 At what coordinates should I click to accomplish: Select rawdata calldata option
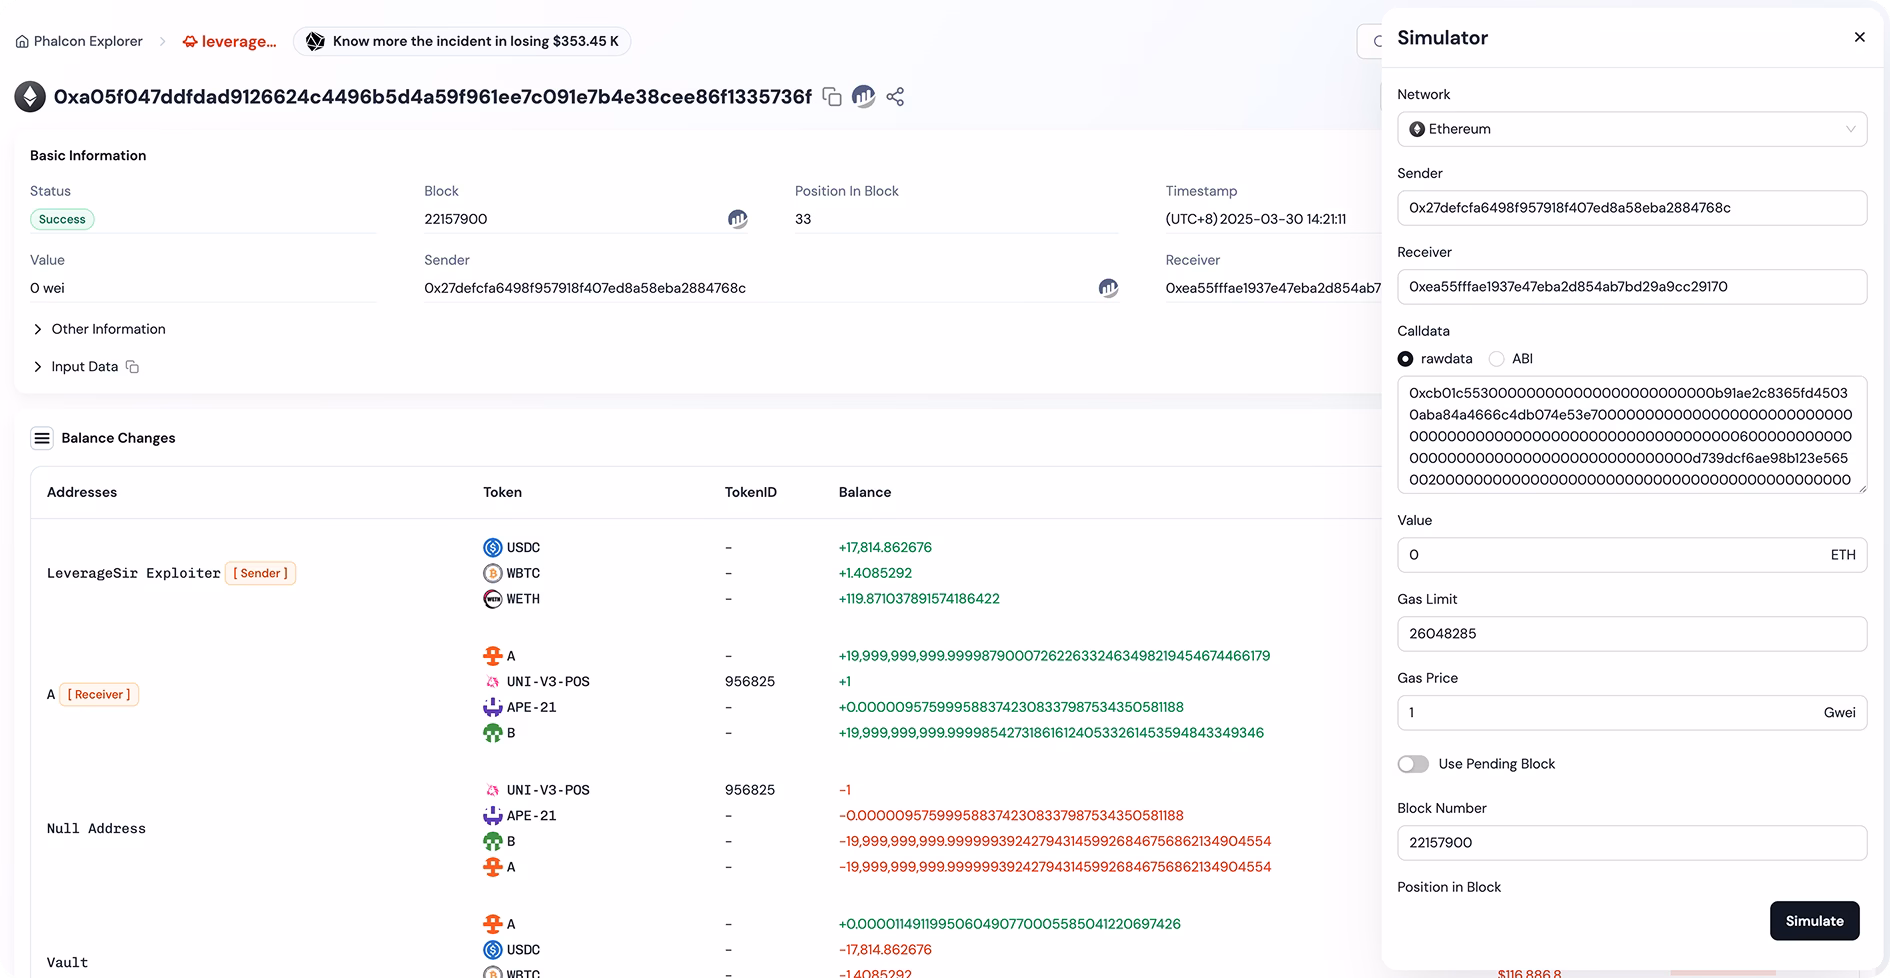point(1405,359)
